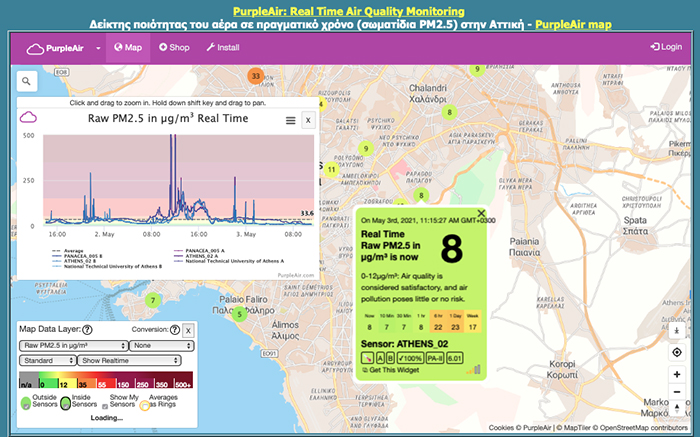Open the chart hamburger menu
This screenshot has height=437, width=700.
[x=290, y=120]
